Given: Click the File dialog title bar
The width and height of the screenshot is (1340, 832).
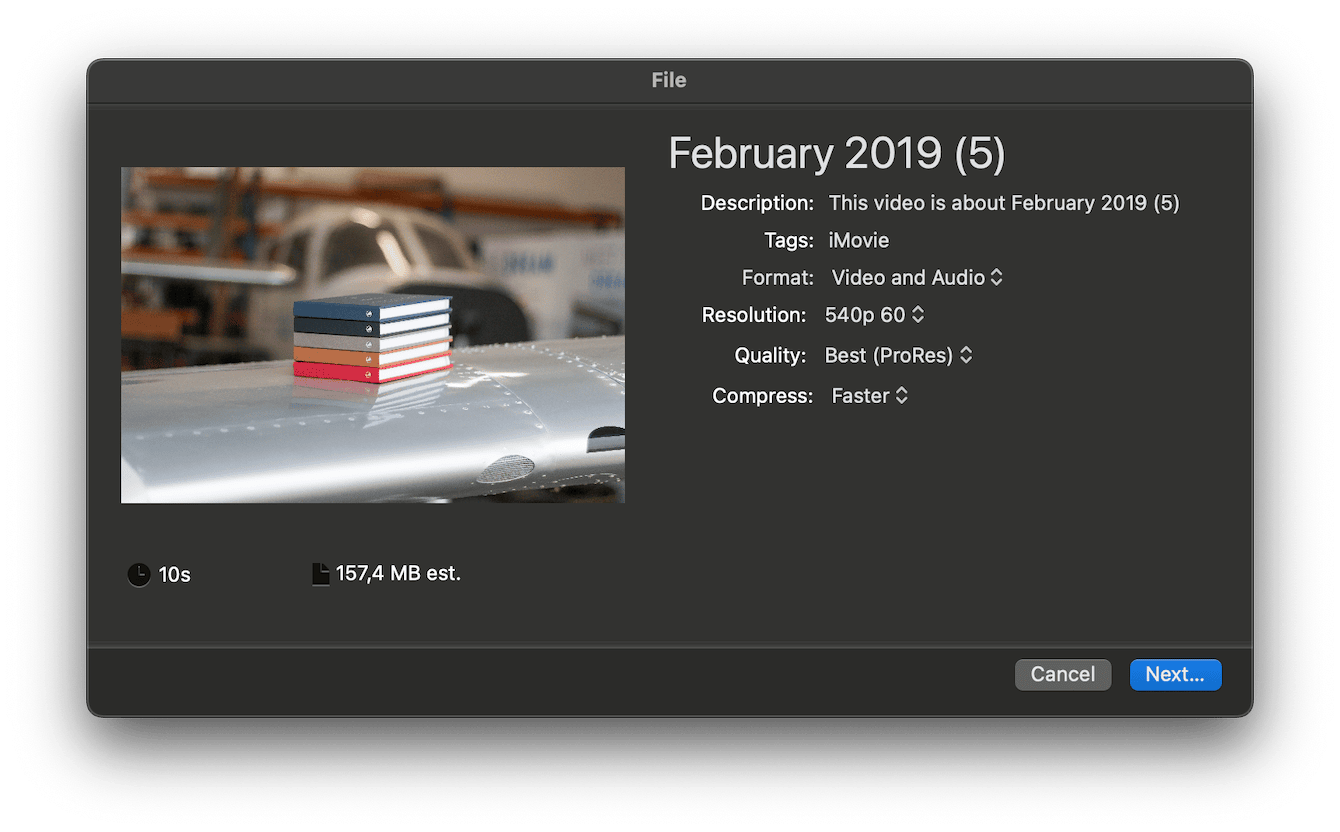Looking at the screenshot, I should [669, 80].
